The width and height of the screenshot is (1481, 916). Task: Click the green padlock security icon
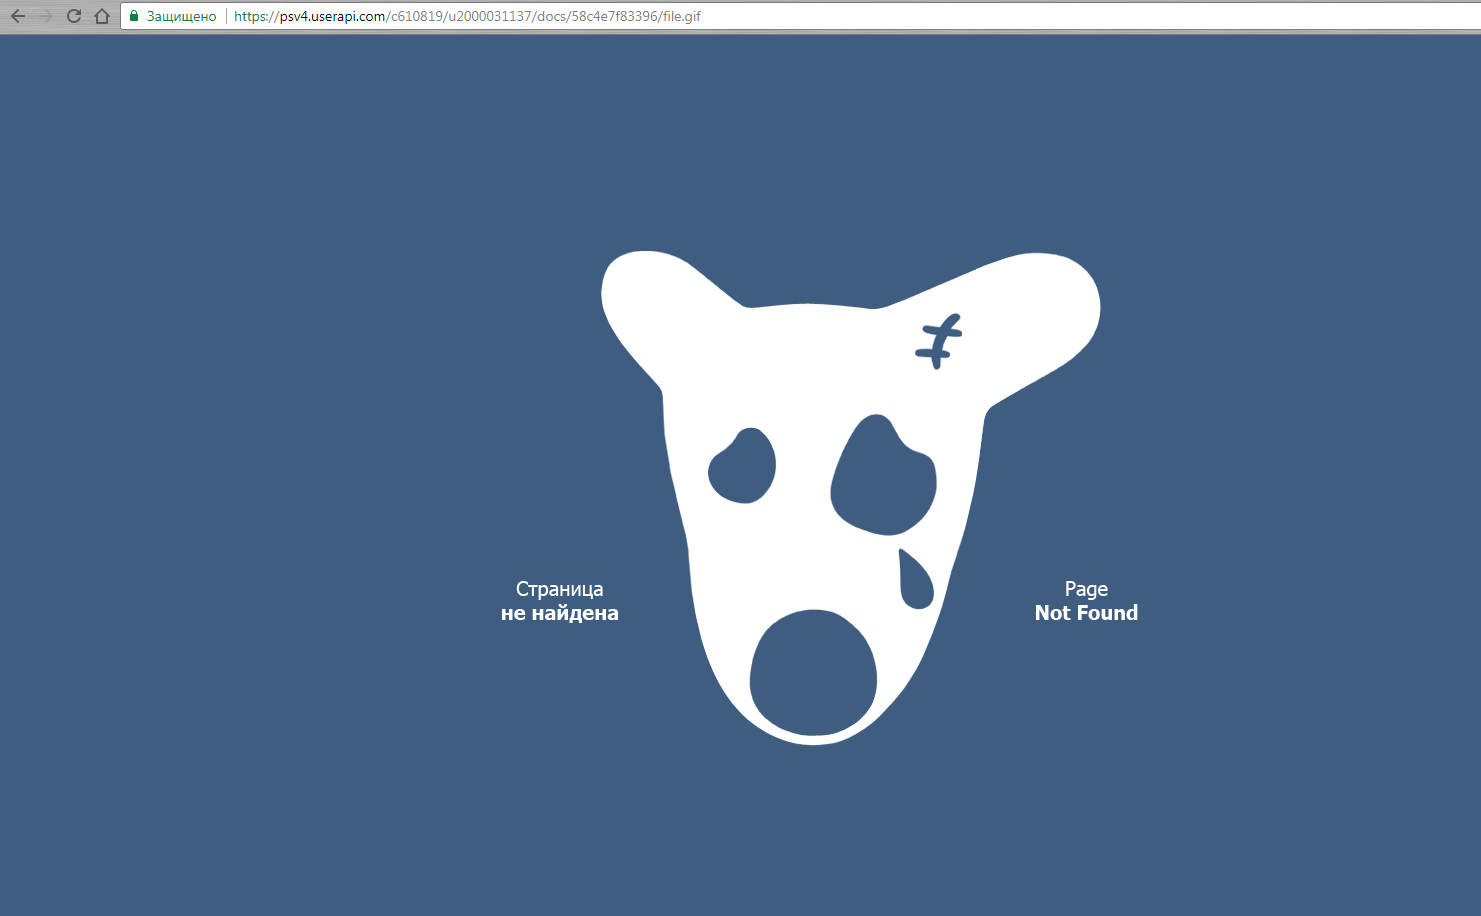[134, 16]
